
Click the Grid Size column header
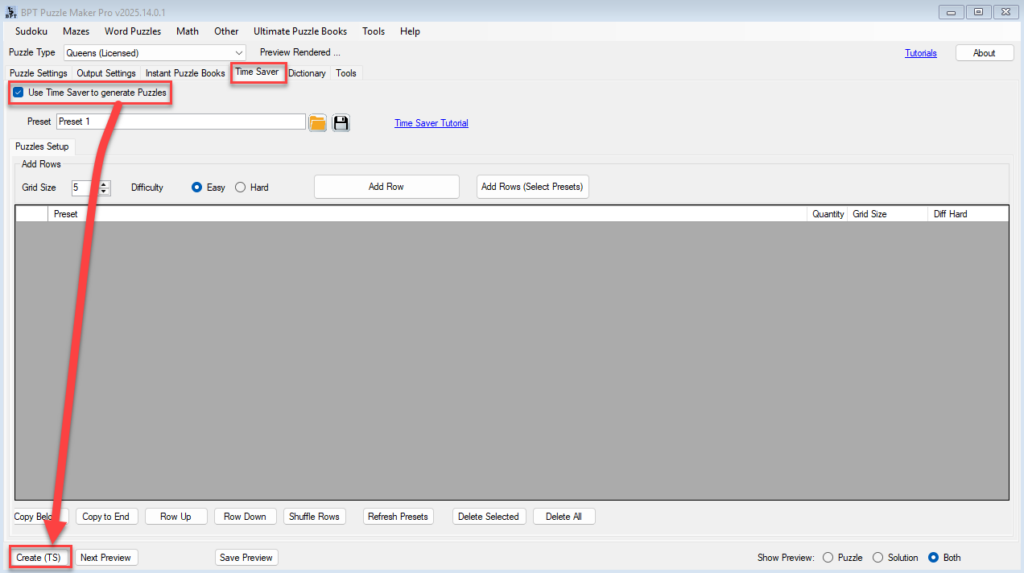888,214
